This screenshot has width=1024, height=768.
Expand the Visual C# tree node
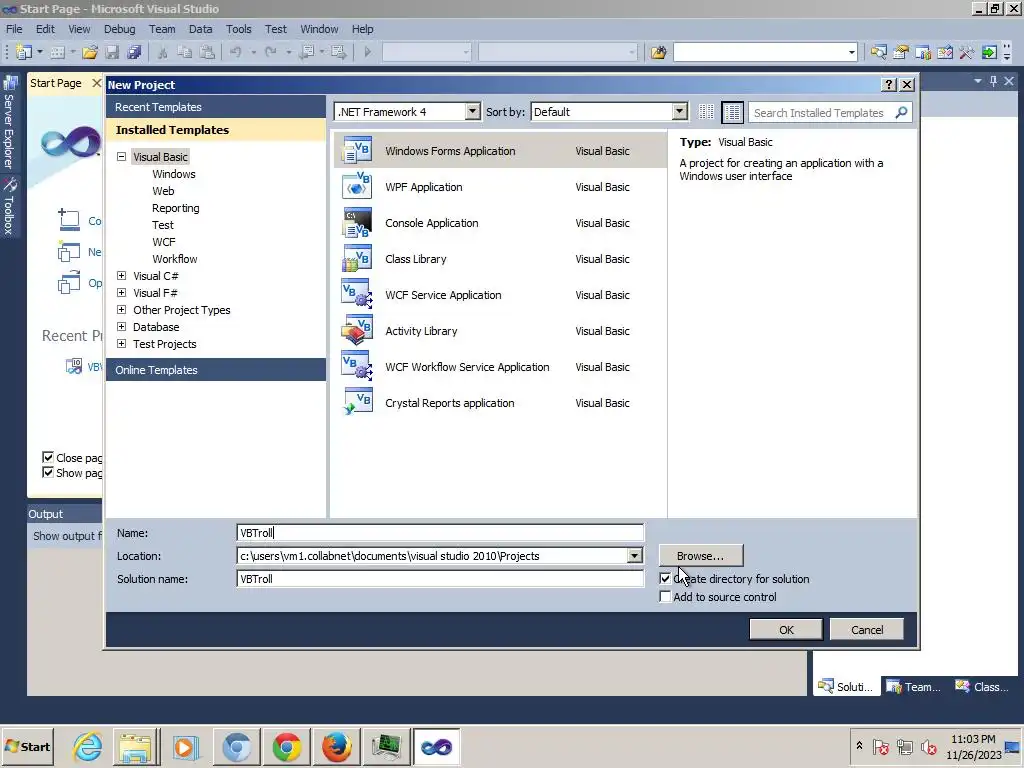(121, 276)
